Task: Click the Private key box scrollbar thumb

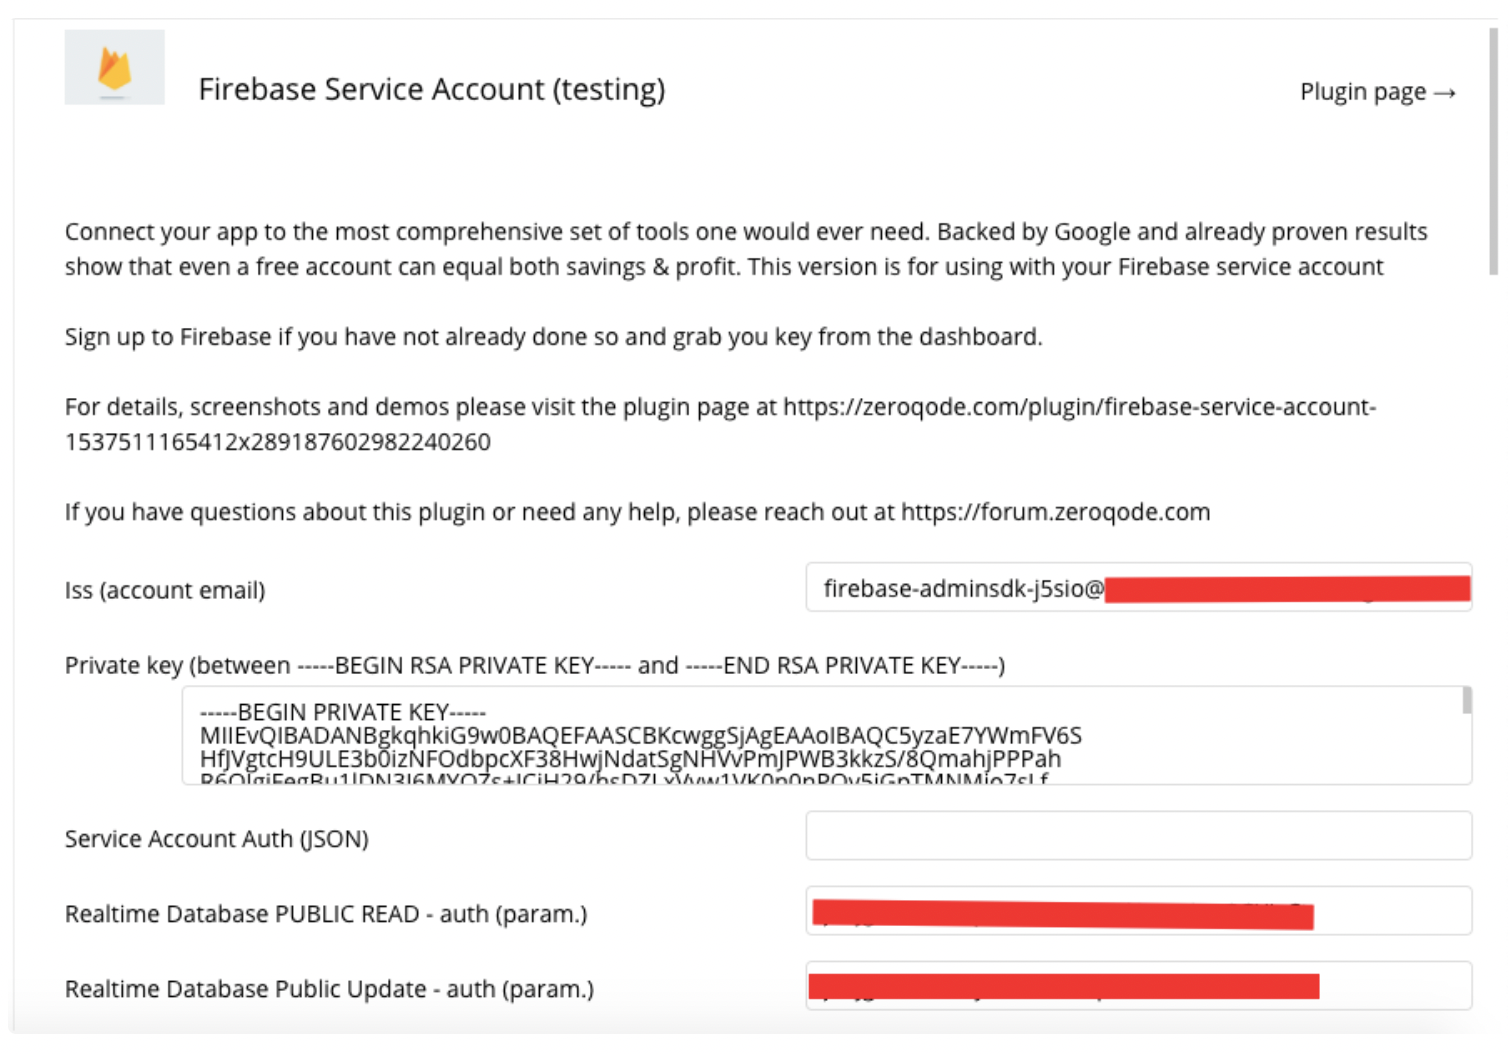Action: click(1467, 700)
